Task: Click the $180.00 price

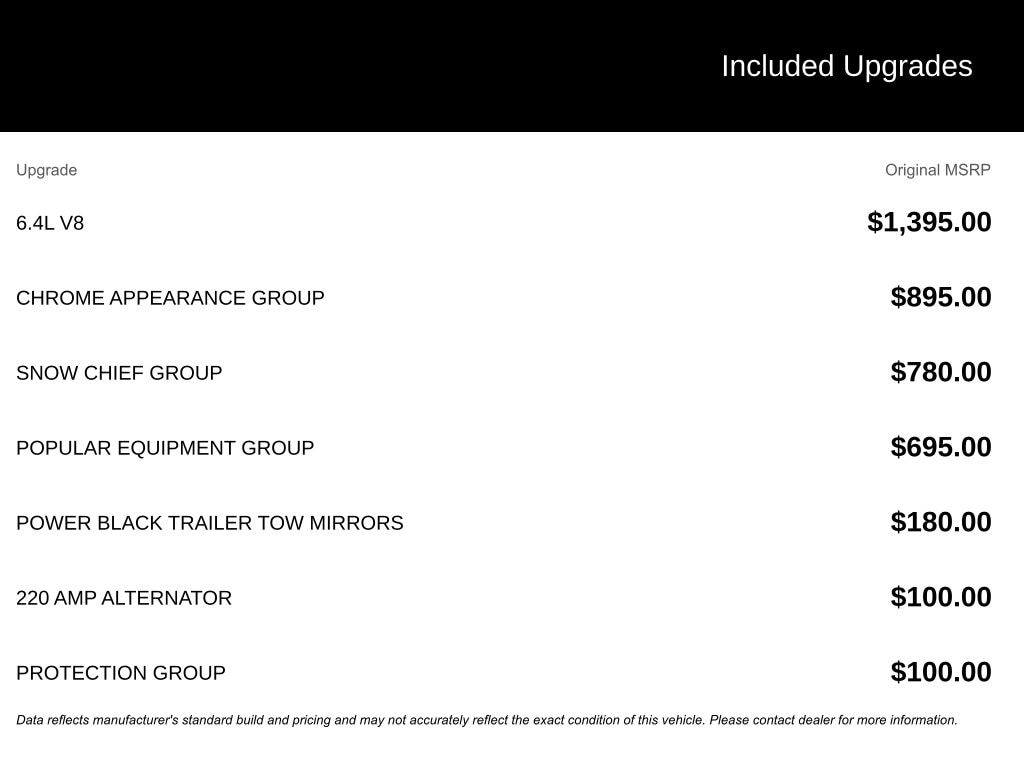Action: [941, 522]
